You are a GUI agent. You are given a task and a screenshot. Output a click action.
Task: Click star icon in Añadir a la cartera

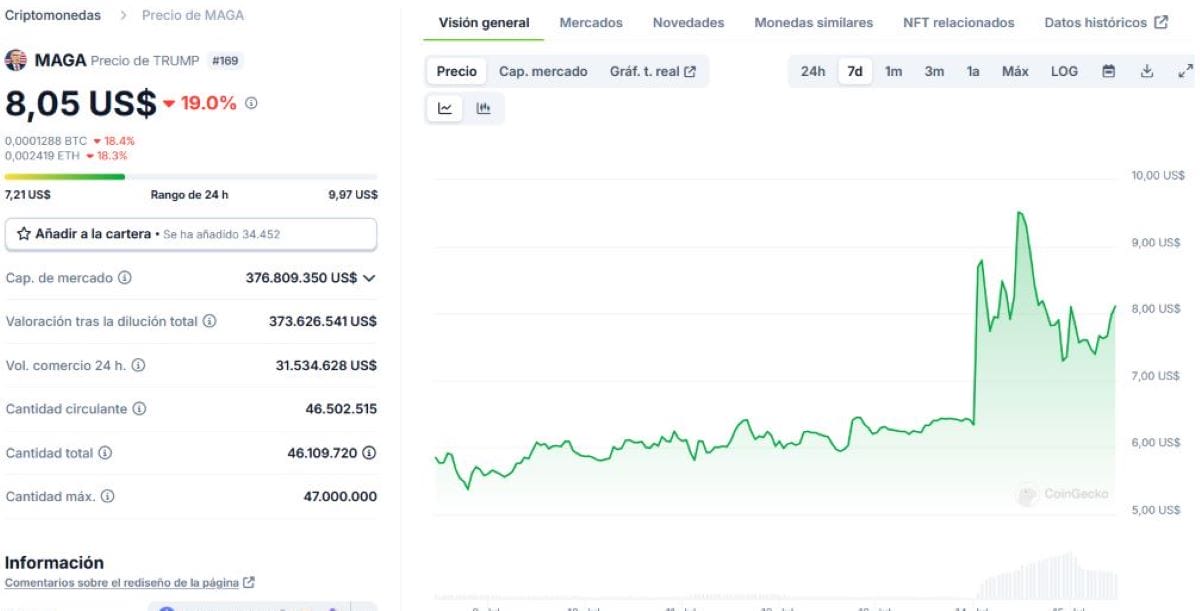pos(25,234)
